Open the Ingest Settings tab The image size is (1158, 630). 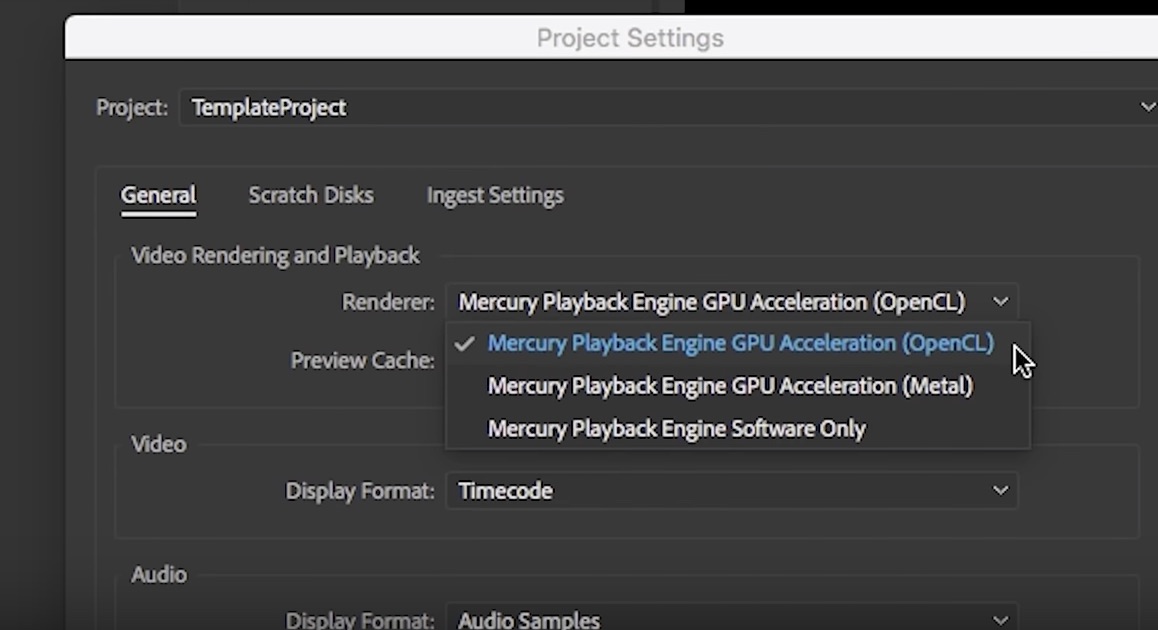click(495, 195)
